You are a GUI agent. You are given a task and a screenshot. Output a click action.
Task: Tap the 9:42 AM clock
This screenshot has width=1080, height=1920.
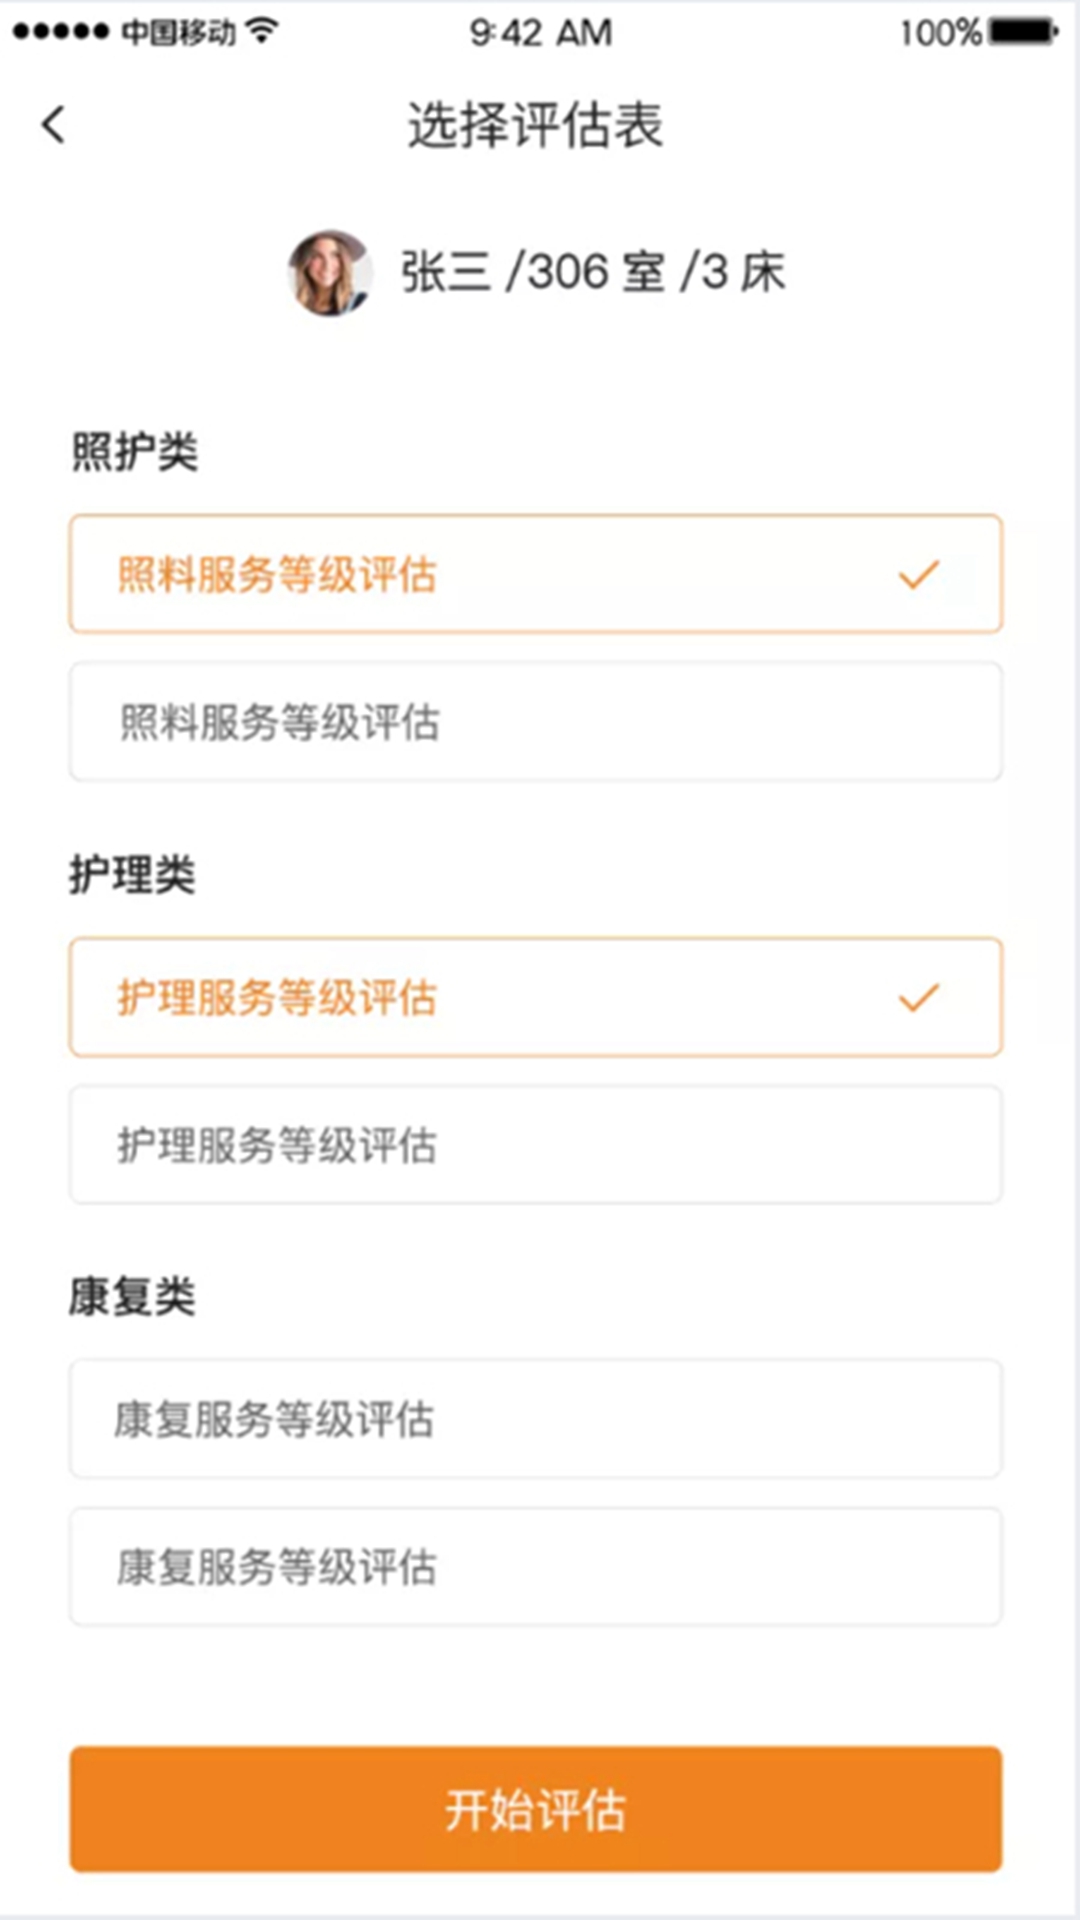tap(541, 32)
